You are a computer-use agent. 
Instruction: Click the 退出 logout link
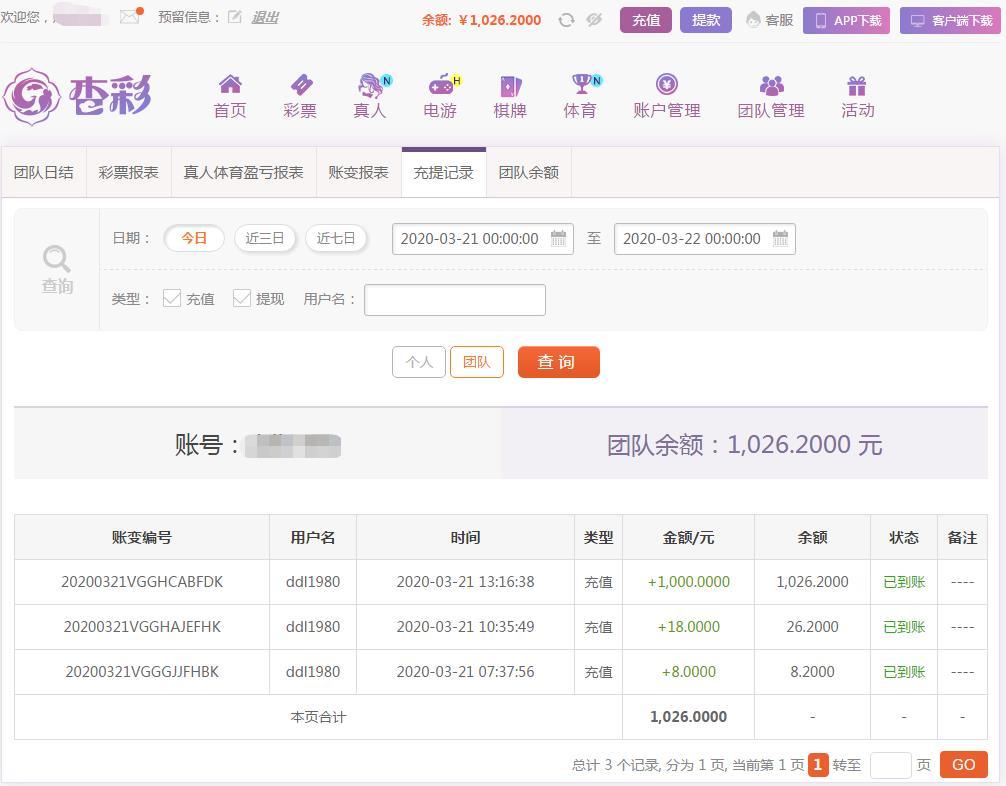(265, 18)
